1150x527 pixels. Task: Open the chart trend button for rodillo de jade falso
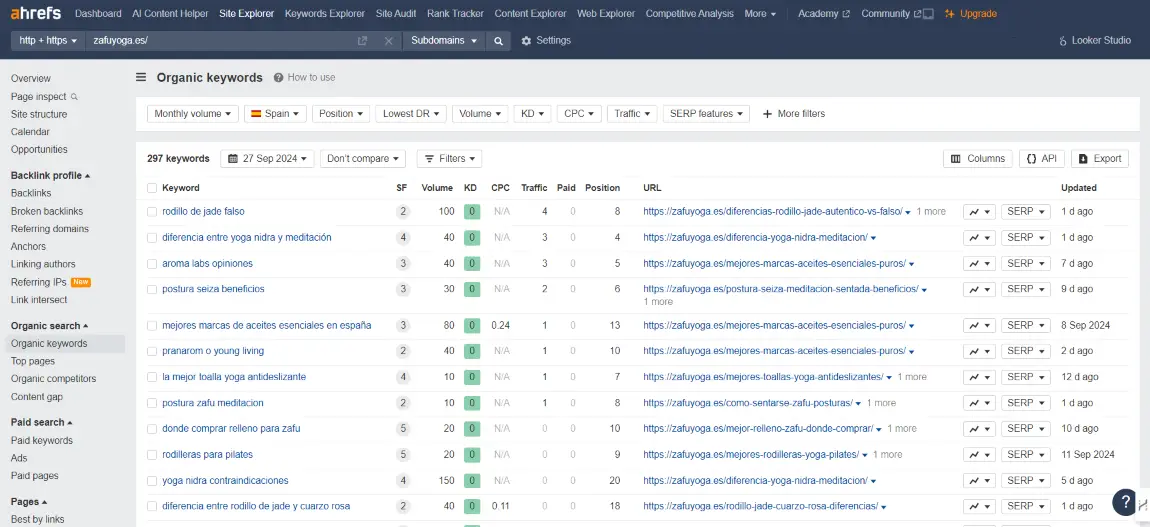(979, 211)
